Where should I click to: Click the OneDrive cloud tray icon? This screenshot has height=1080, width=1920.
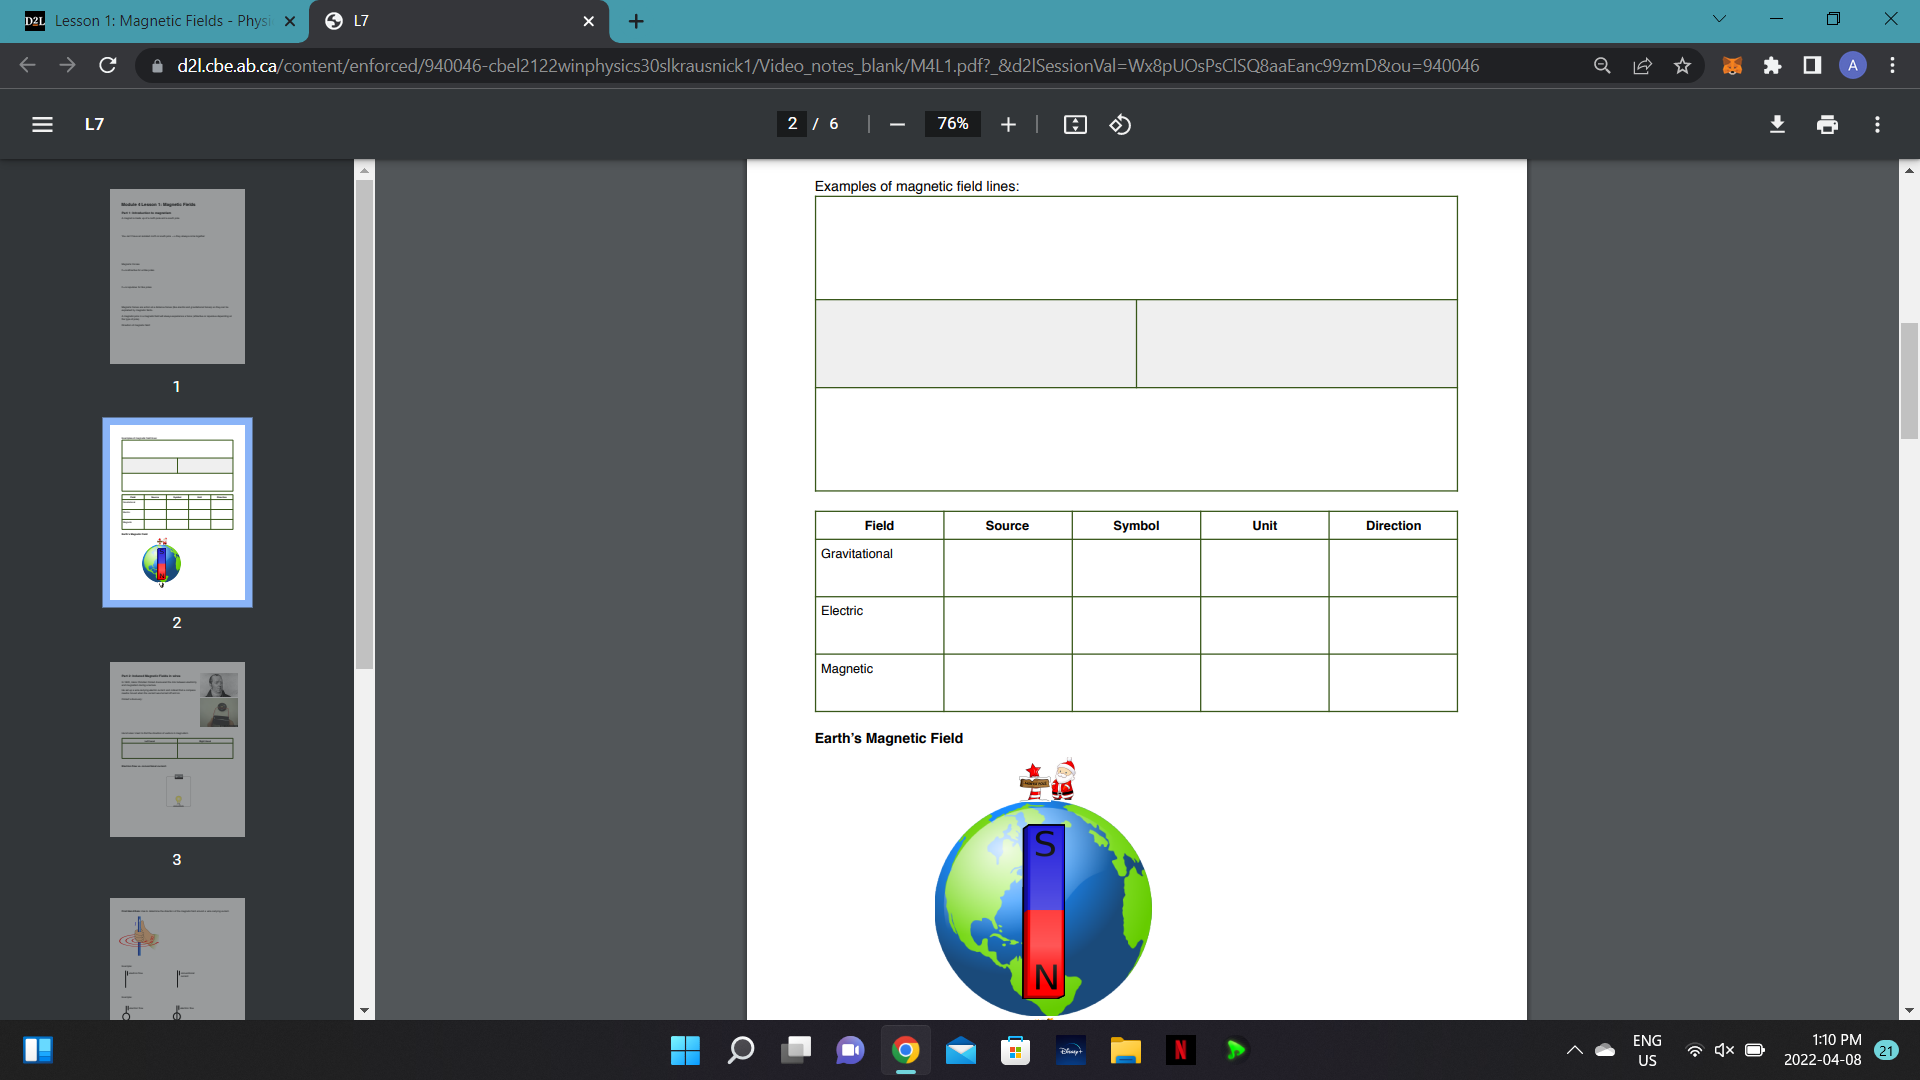pos(1605,1050)
